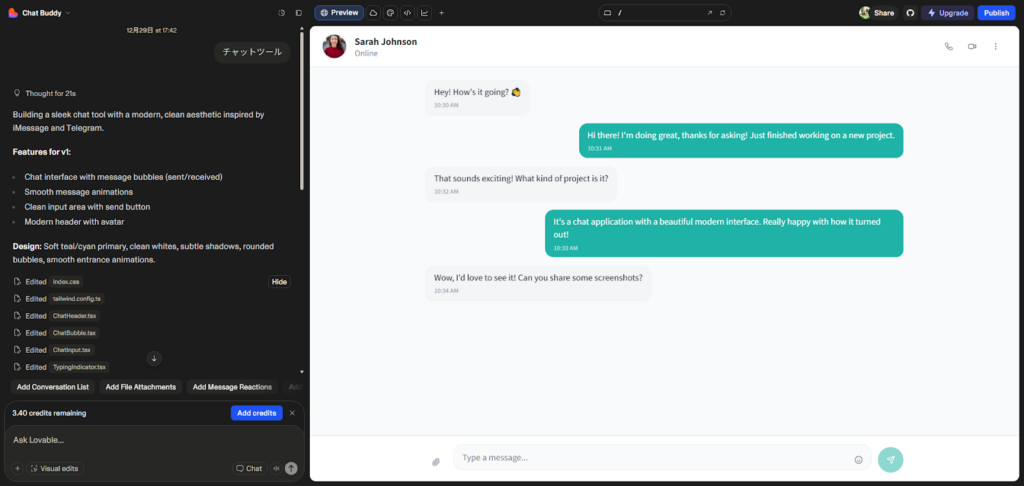Switch to the Preview tab
The image size is (1024, 486).
pos(339,13)
